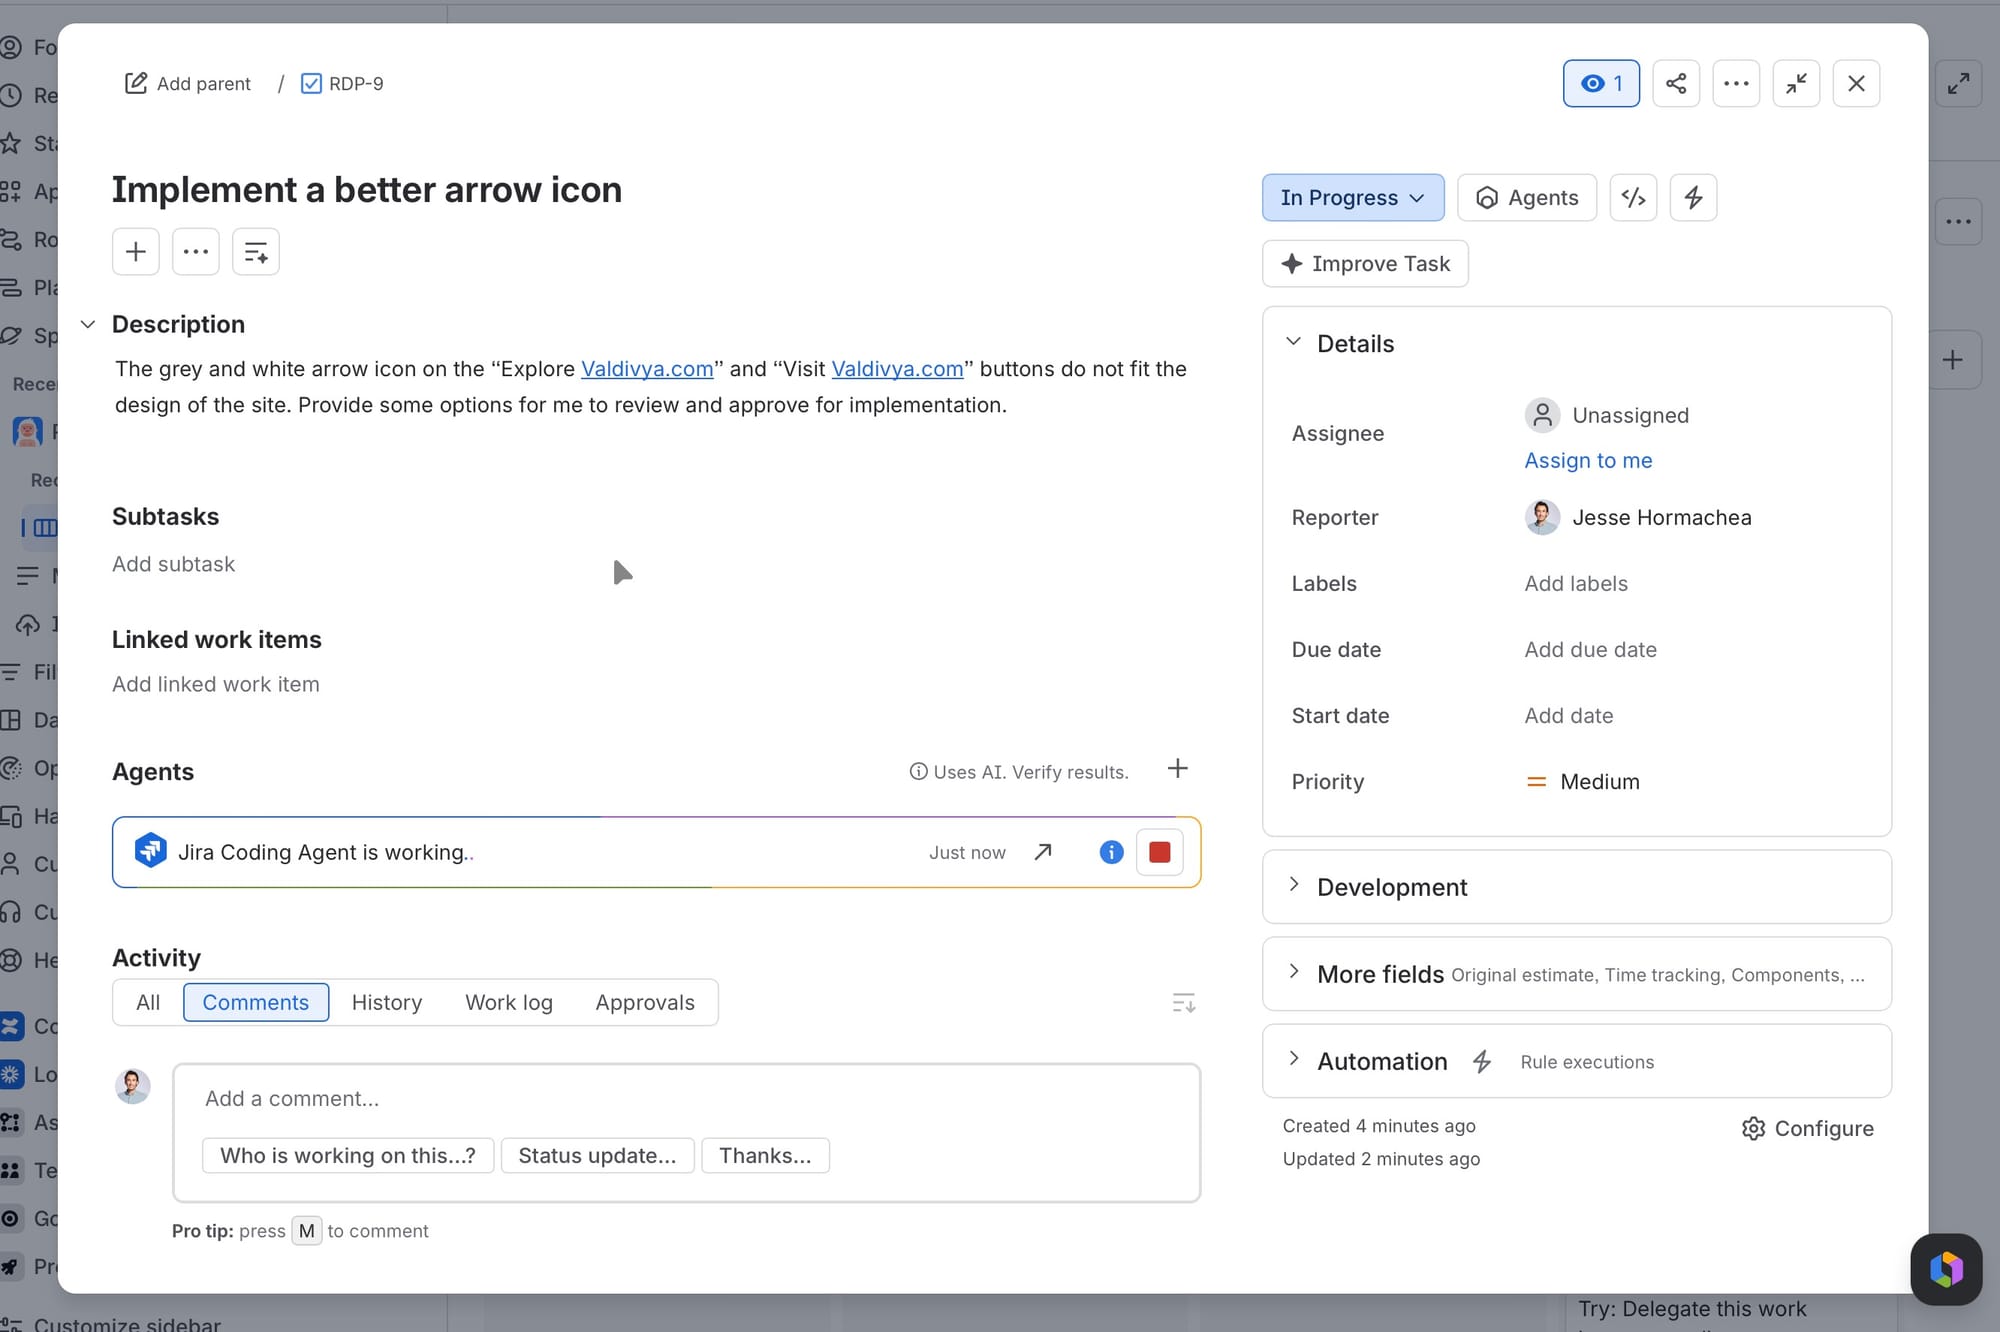This screenshot has height=1332, width=2000.
Task: Click Add labels field
Action: [1576, 583]
